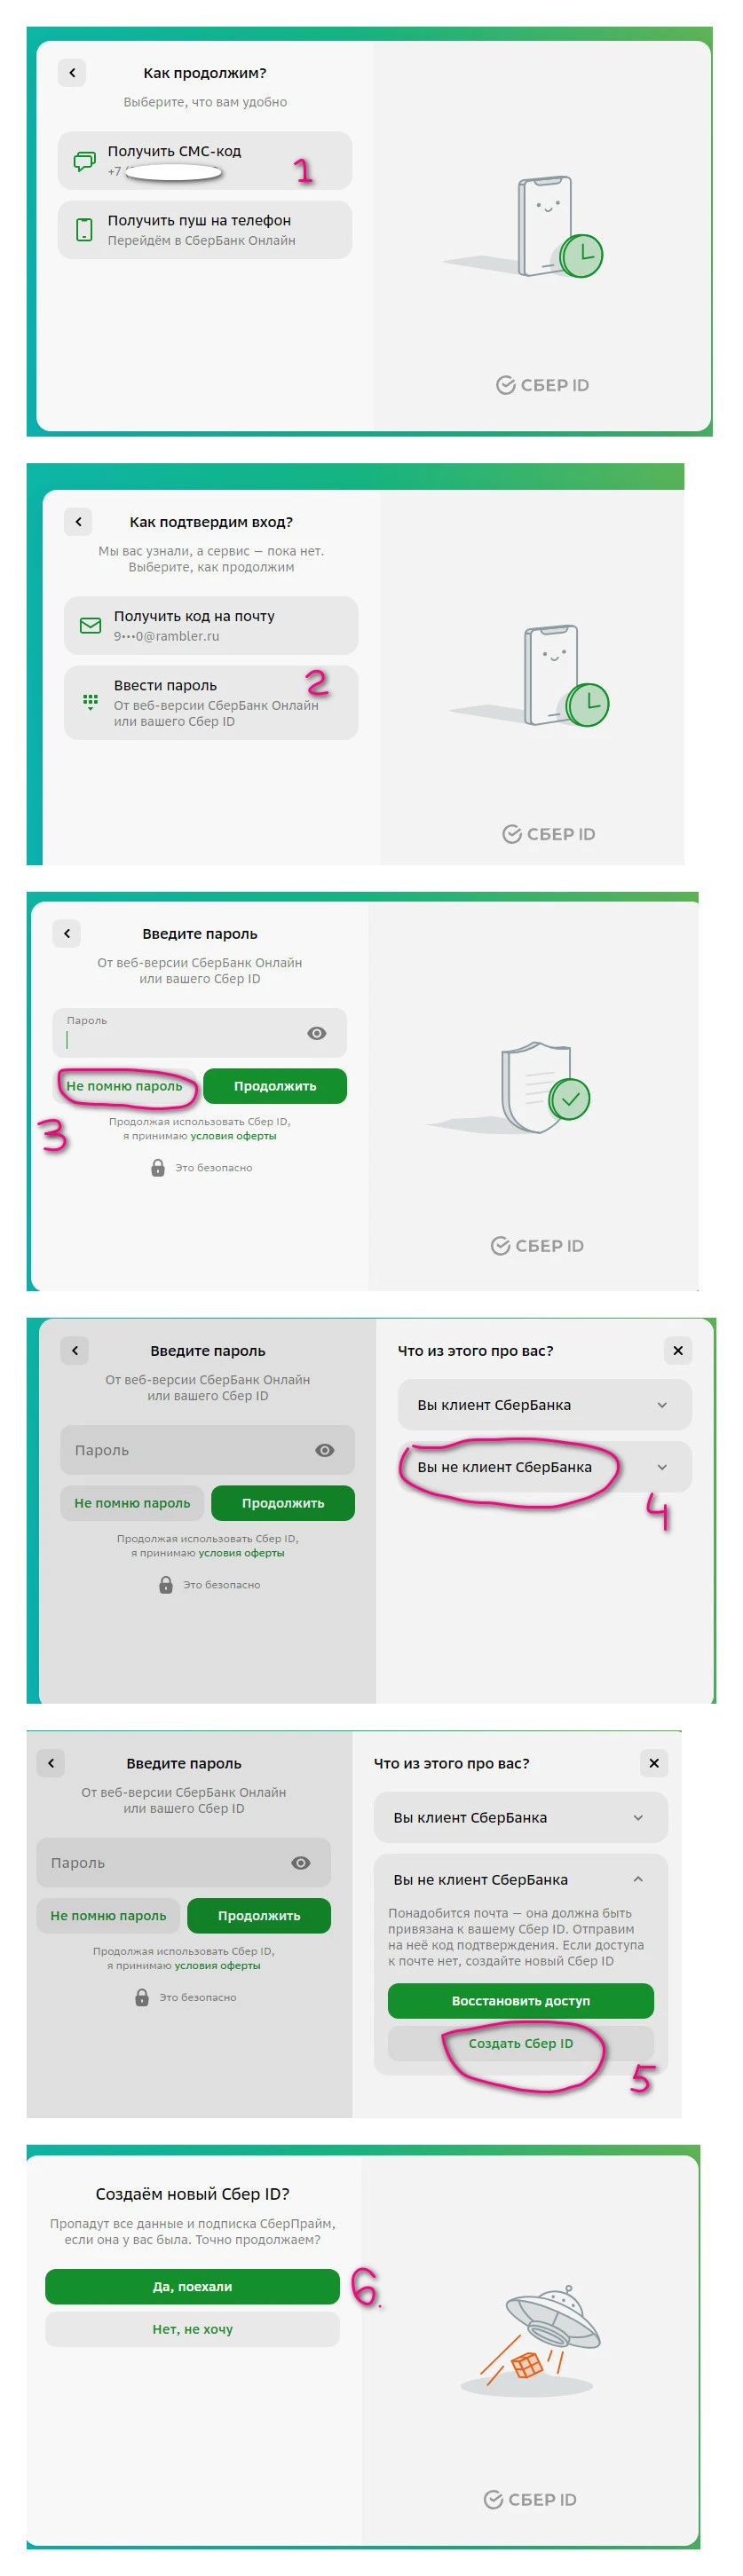
Task: Show password with eye icon on first password screen
Action: [317, 1034]
